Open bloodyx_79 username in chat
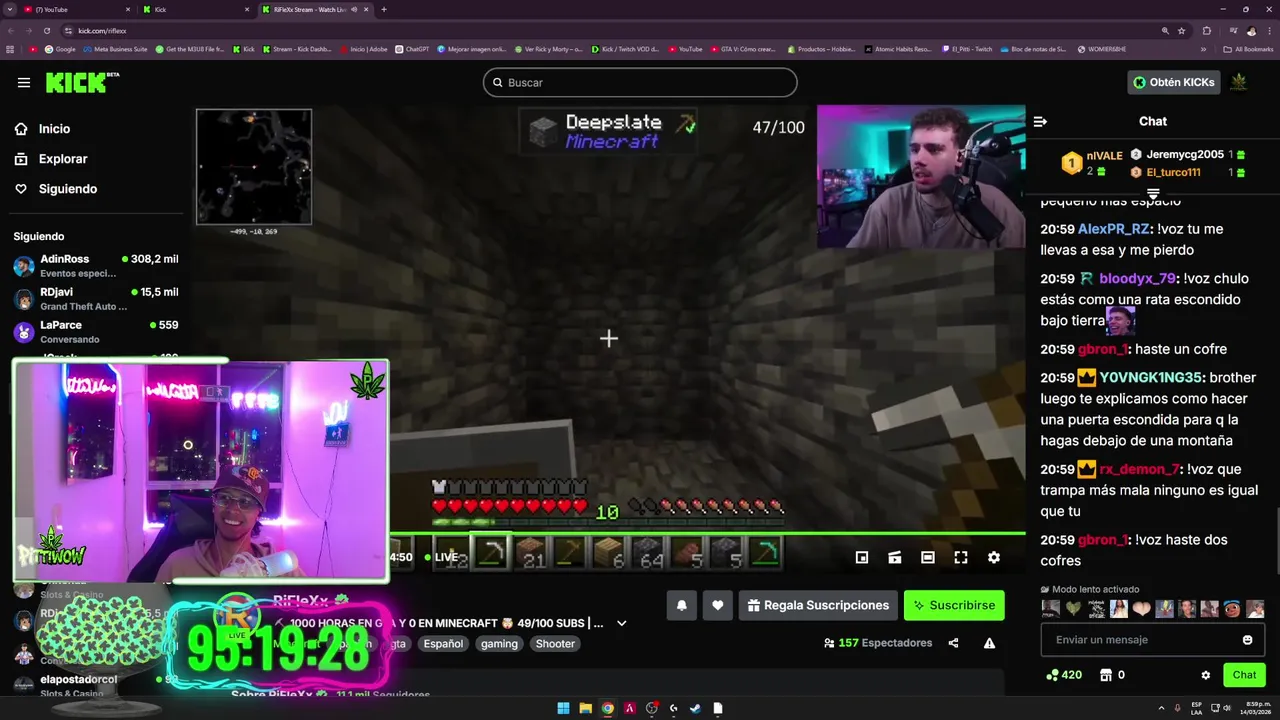Screen dimensions: 1280x720 (1137, 279)
